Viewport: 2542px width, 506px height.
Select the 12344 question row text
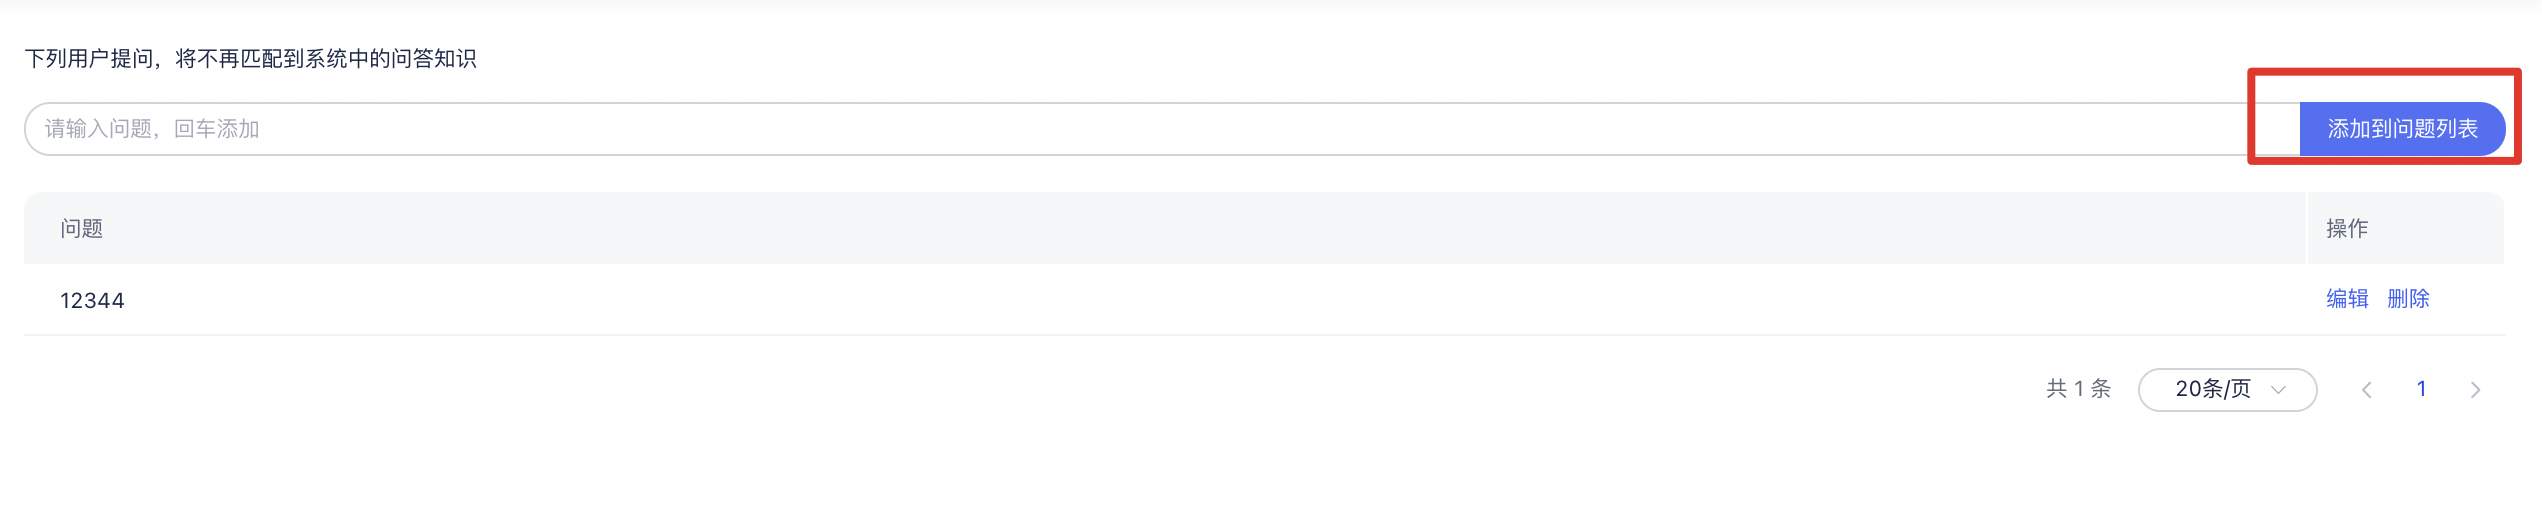pos(92,301)
